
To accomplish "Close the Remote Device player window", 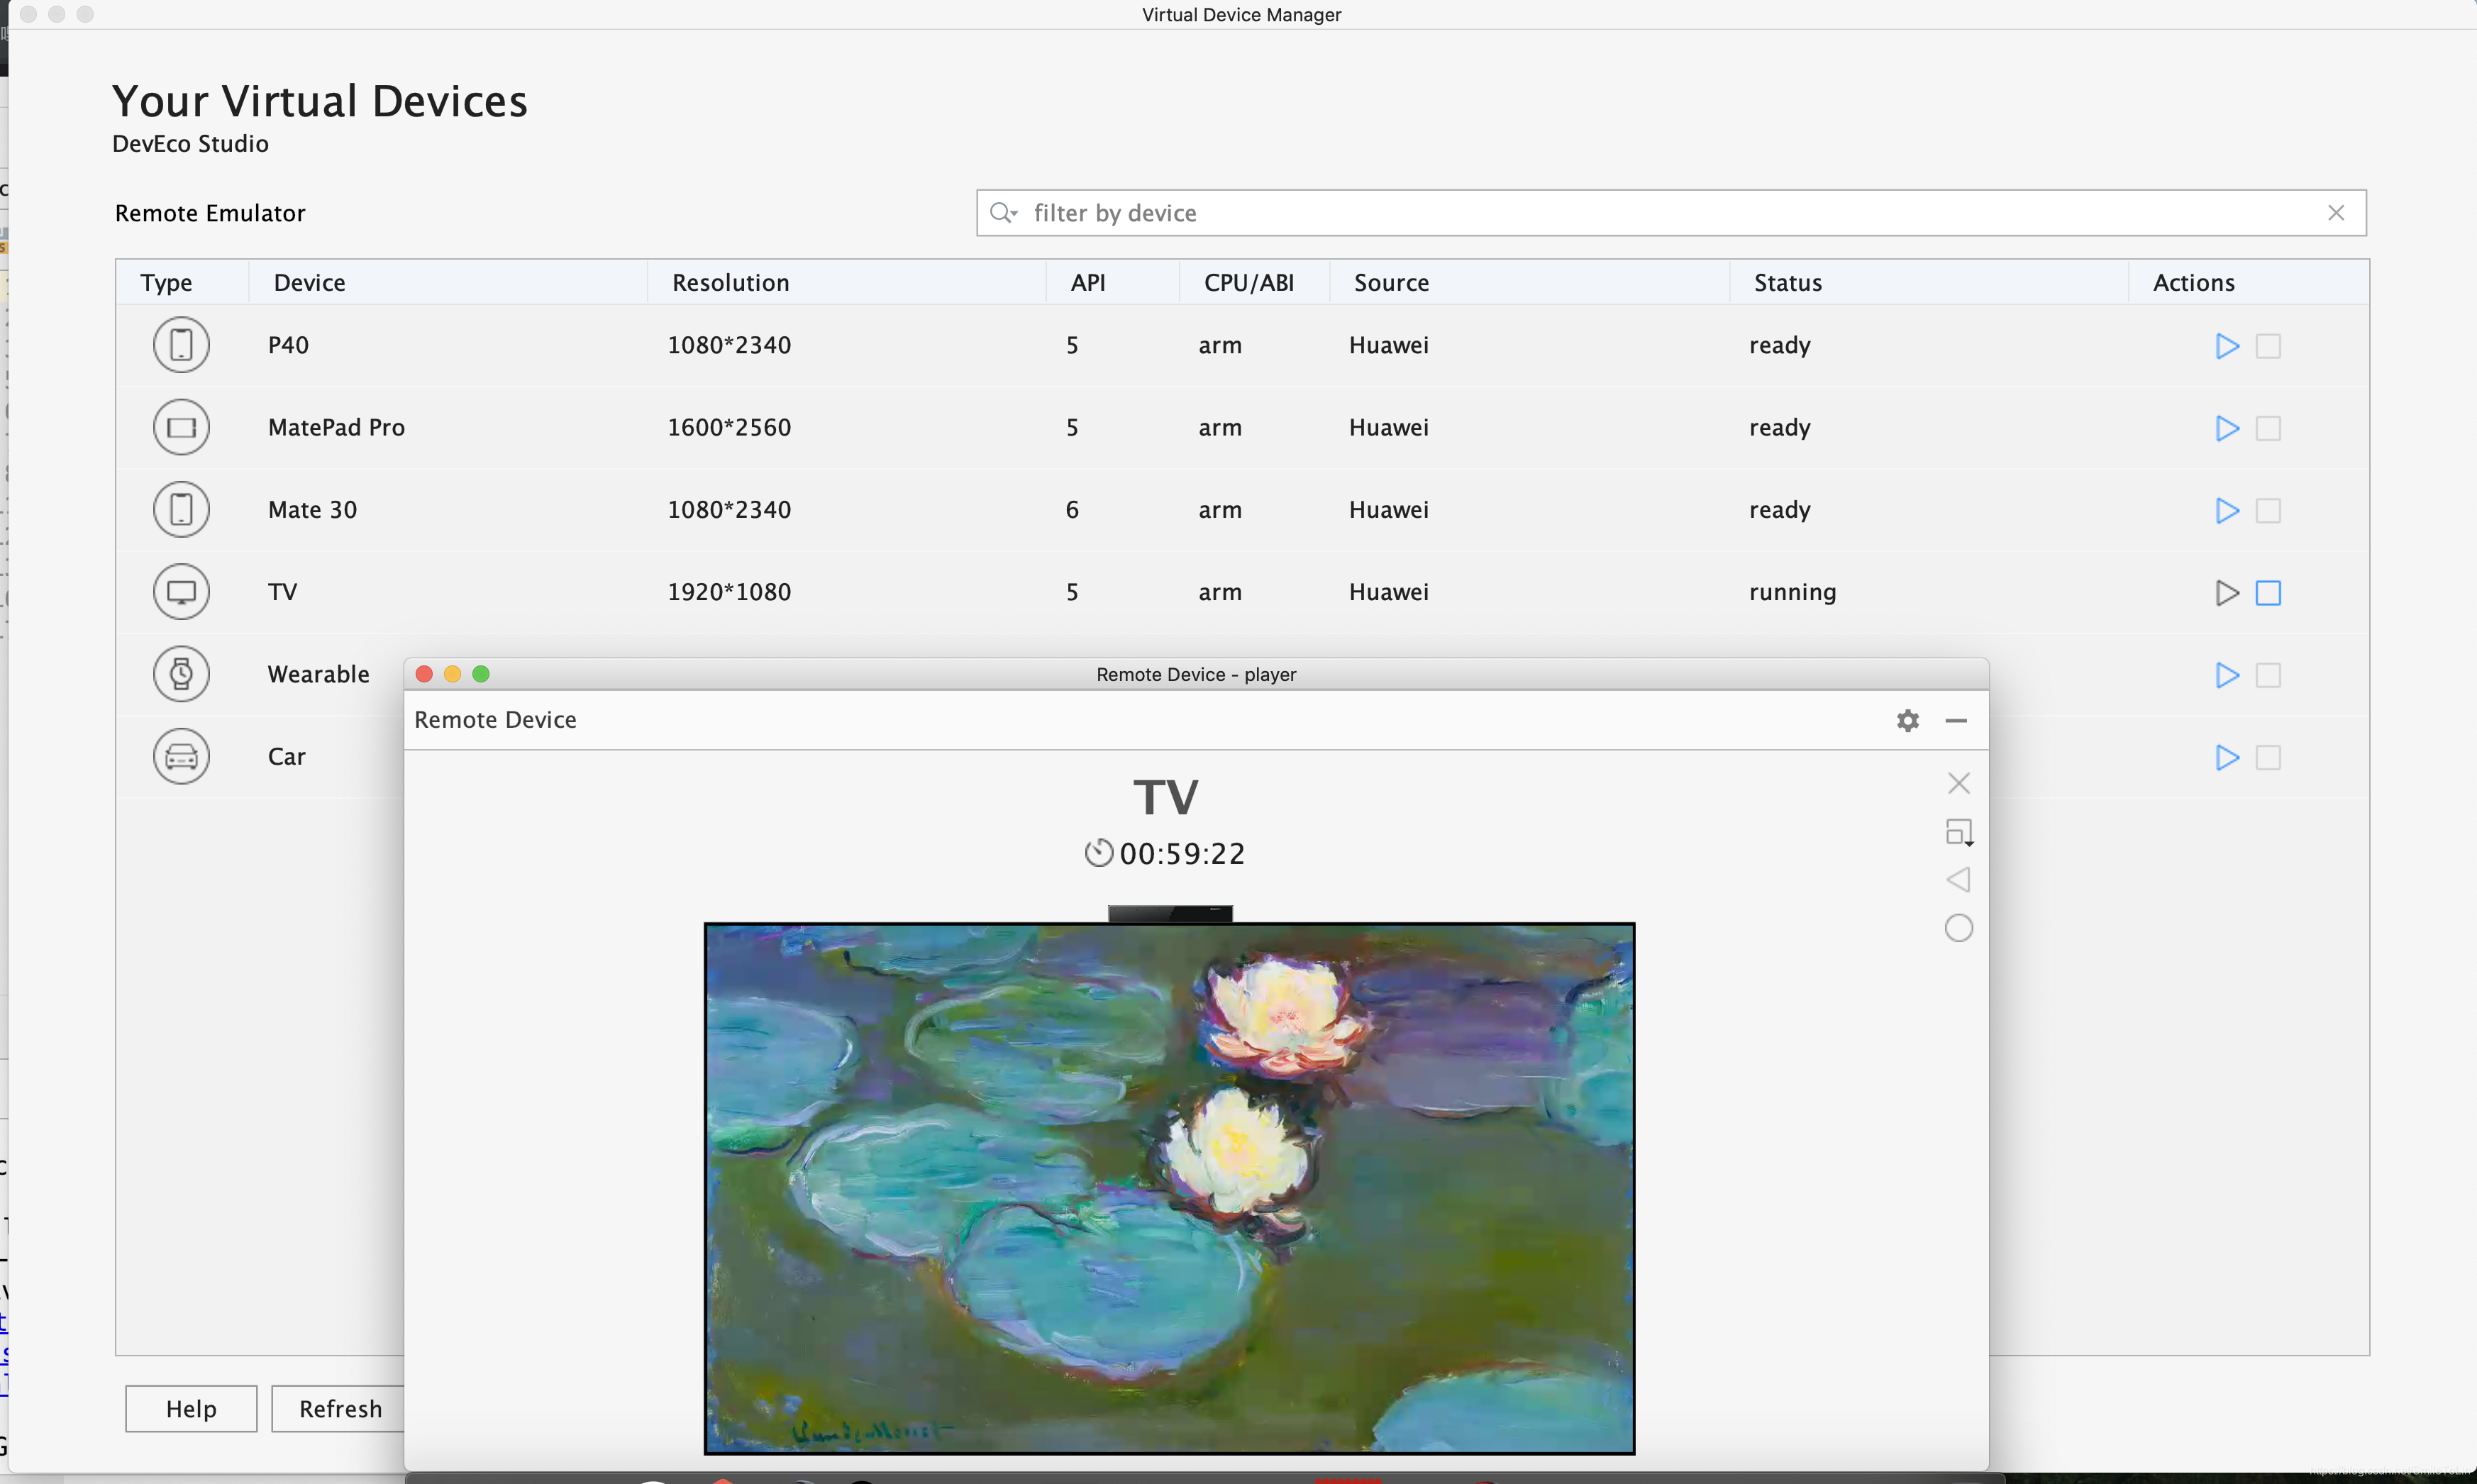I will (424, 674).
